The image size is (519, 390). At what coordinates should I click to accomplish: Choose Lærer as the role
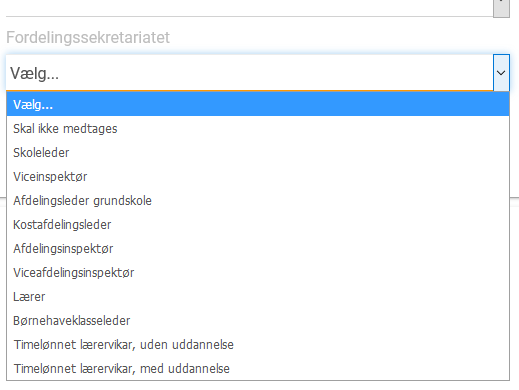point(258,297)
